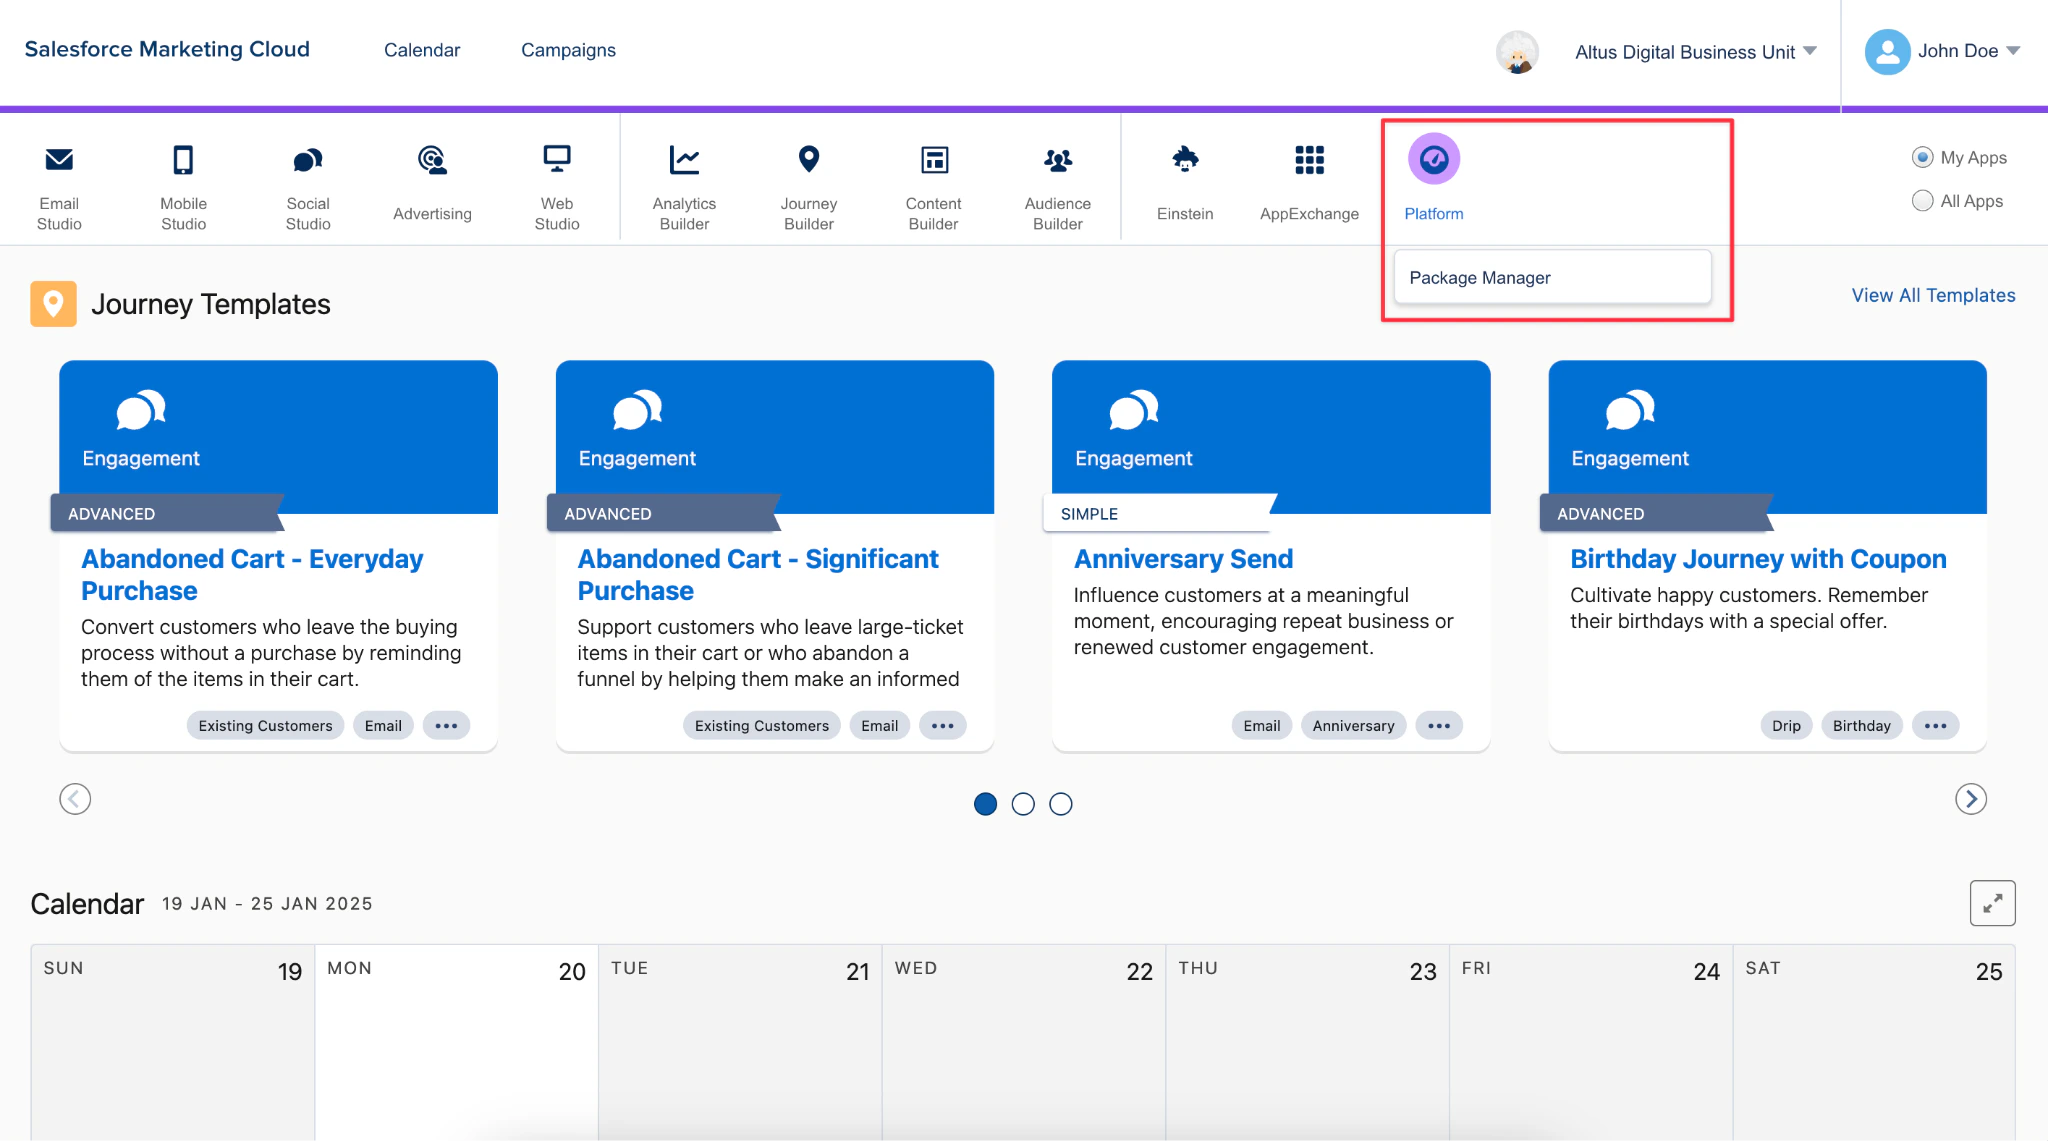Screen dimensions: 2048x1141
Task: Click Salesforce Marketing Cloud home title
Action: (167, 49)
